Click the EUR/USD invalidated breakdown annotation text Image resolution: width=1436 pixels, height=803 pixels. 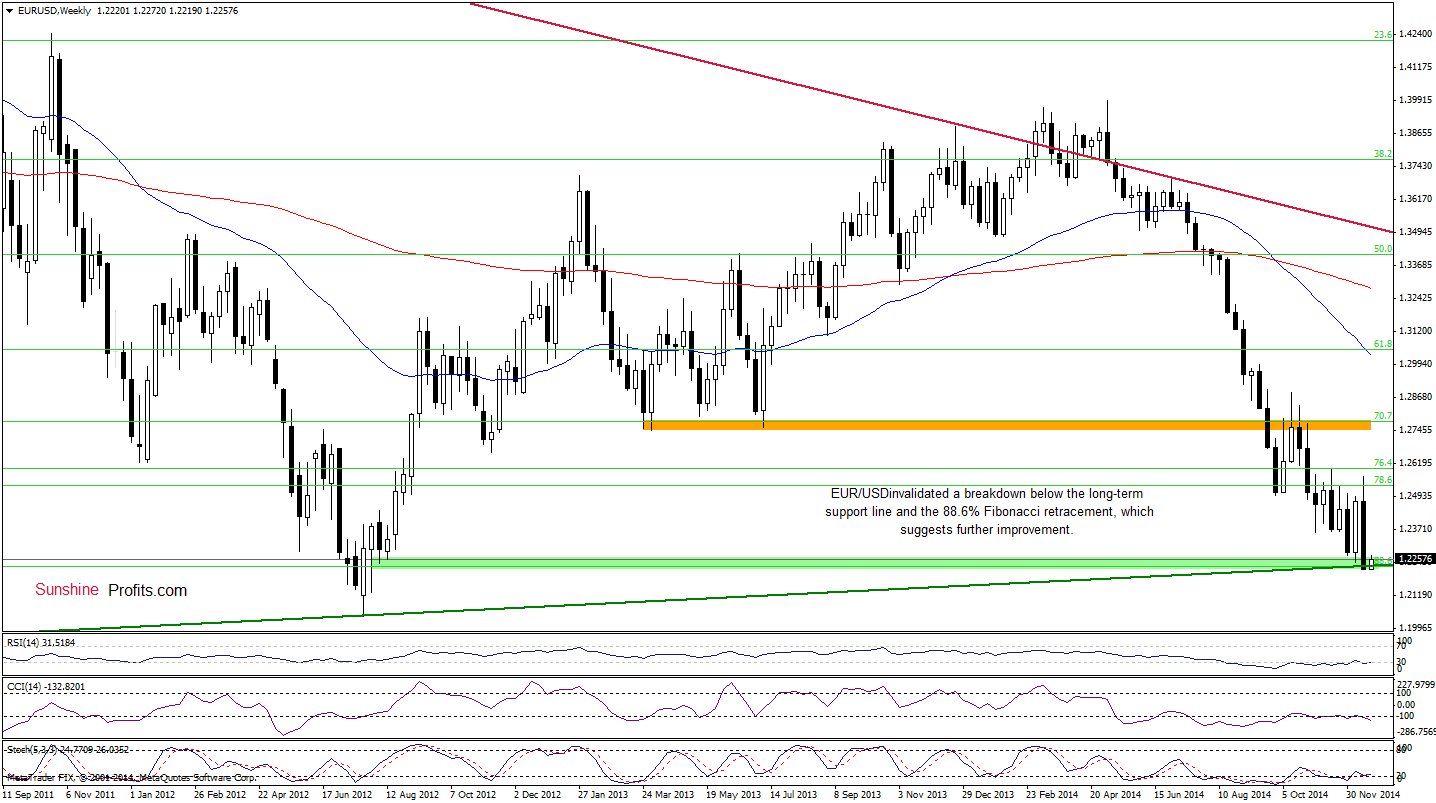pyautogui.click(x=989, y=512)
